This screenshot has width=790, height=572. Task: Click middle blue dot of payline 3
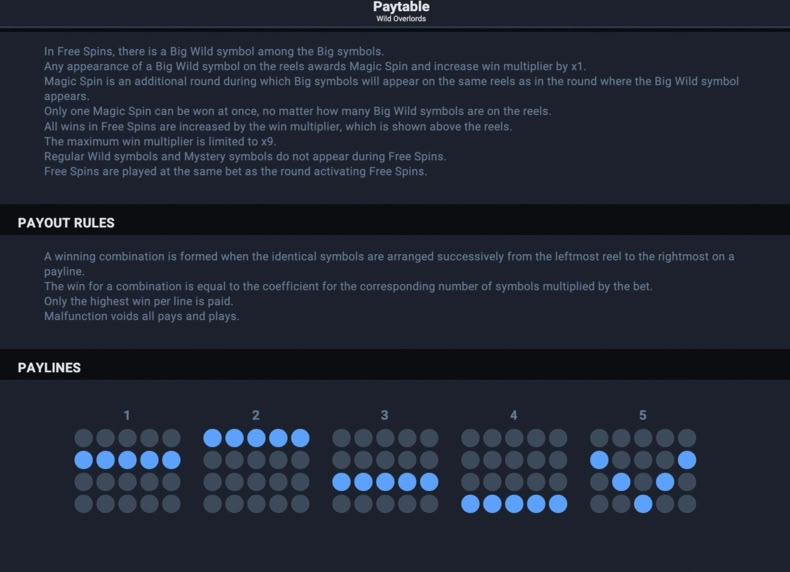pos(385,482)
